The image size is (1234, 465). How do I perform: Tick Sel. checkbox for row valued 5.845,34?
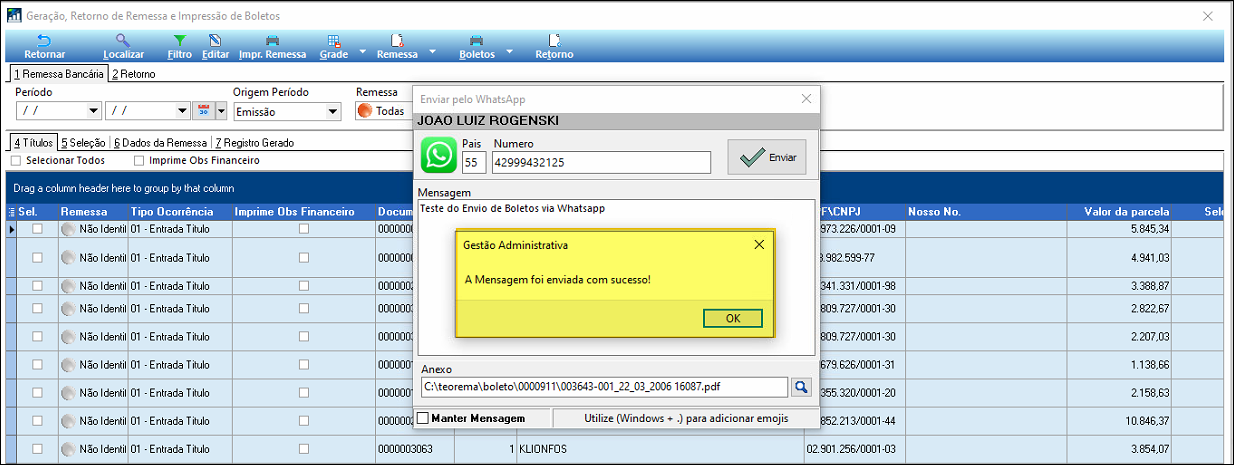pos(37,229)
